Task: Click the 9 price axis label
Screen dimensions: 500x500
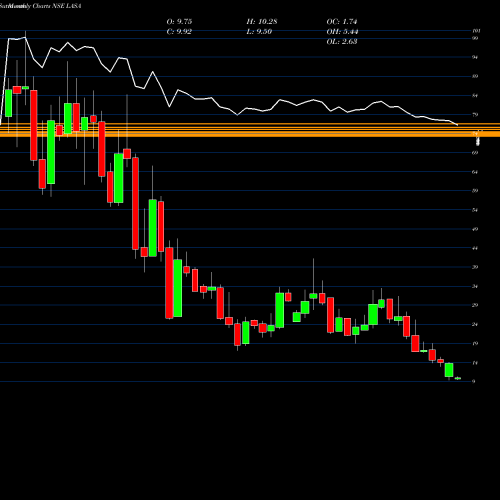Action: click(474, 381)
